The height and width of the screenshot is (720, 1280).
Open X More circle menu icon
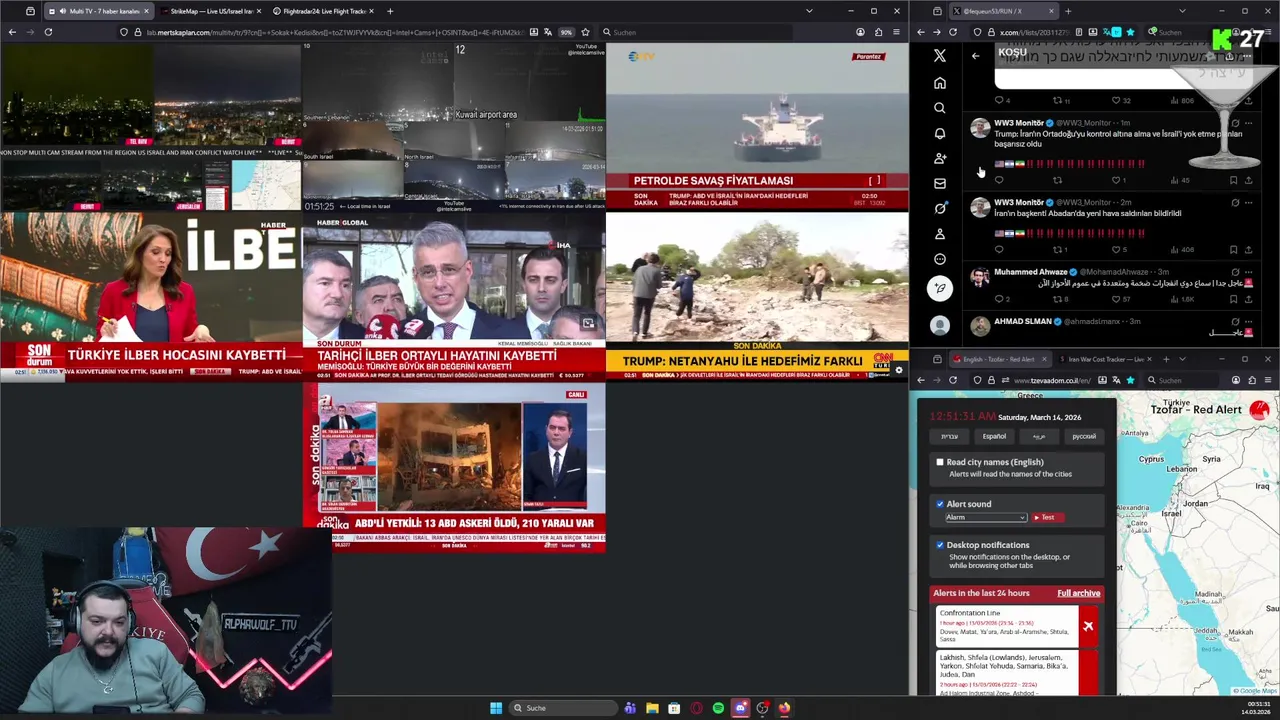pyautogui.click(x=939, y=259)
